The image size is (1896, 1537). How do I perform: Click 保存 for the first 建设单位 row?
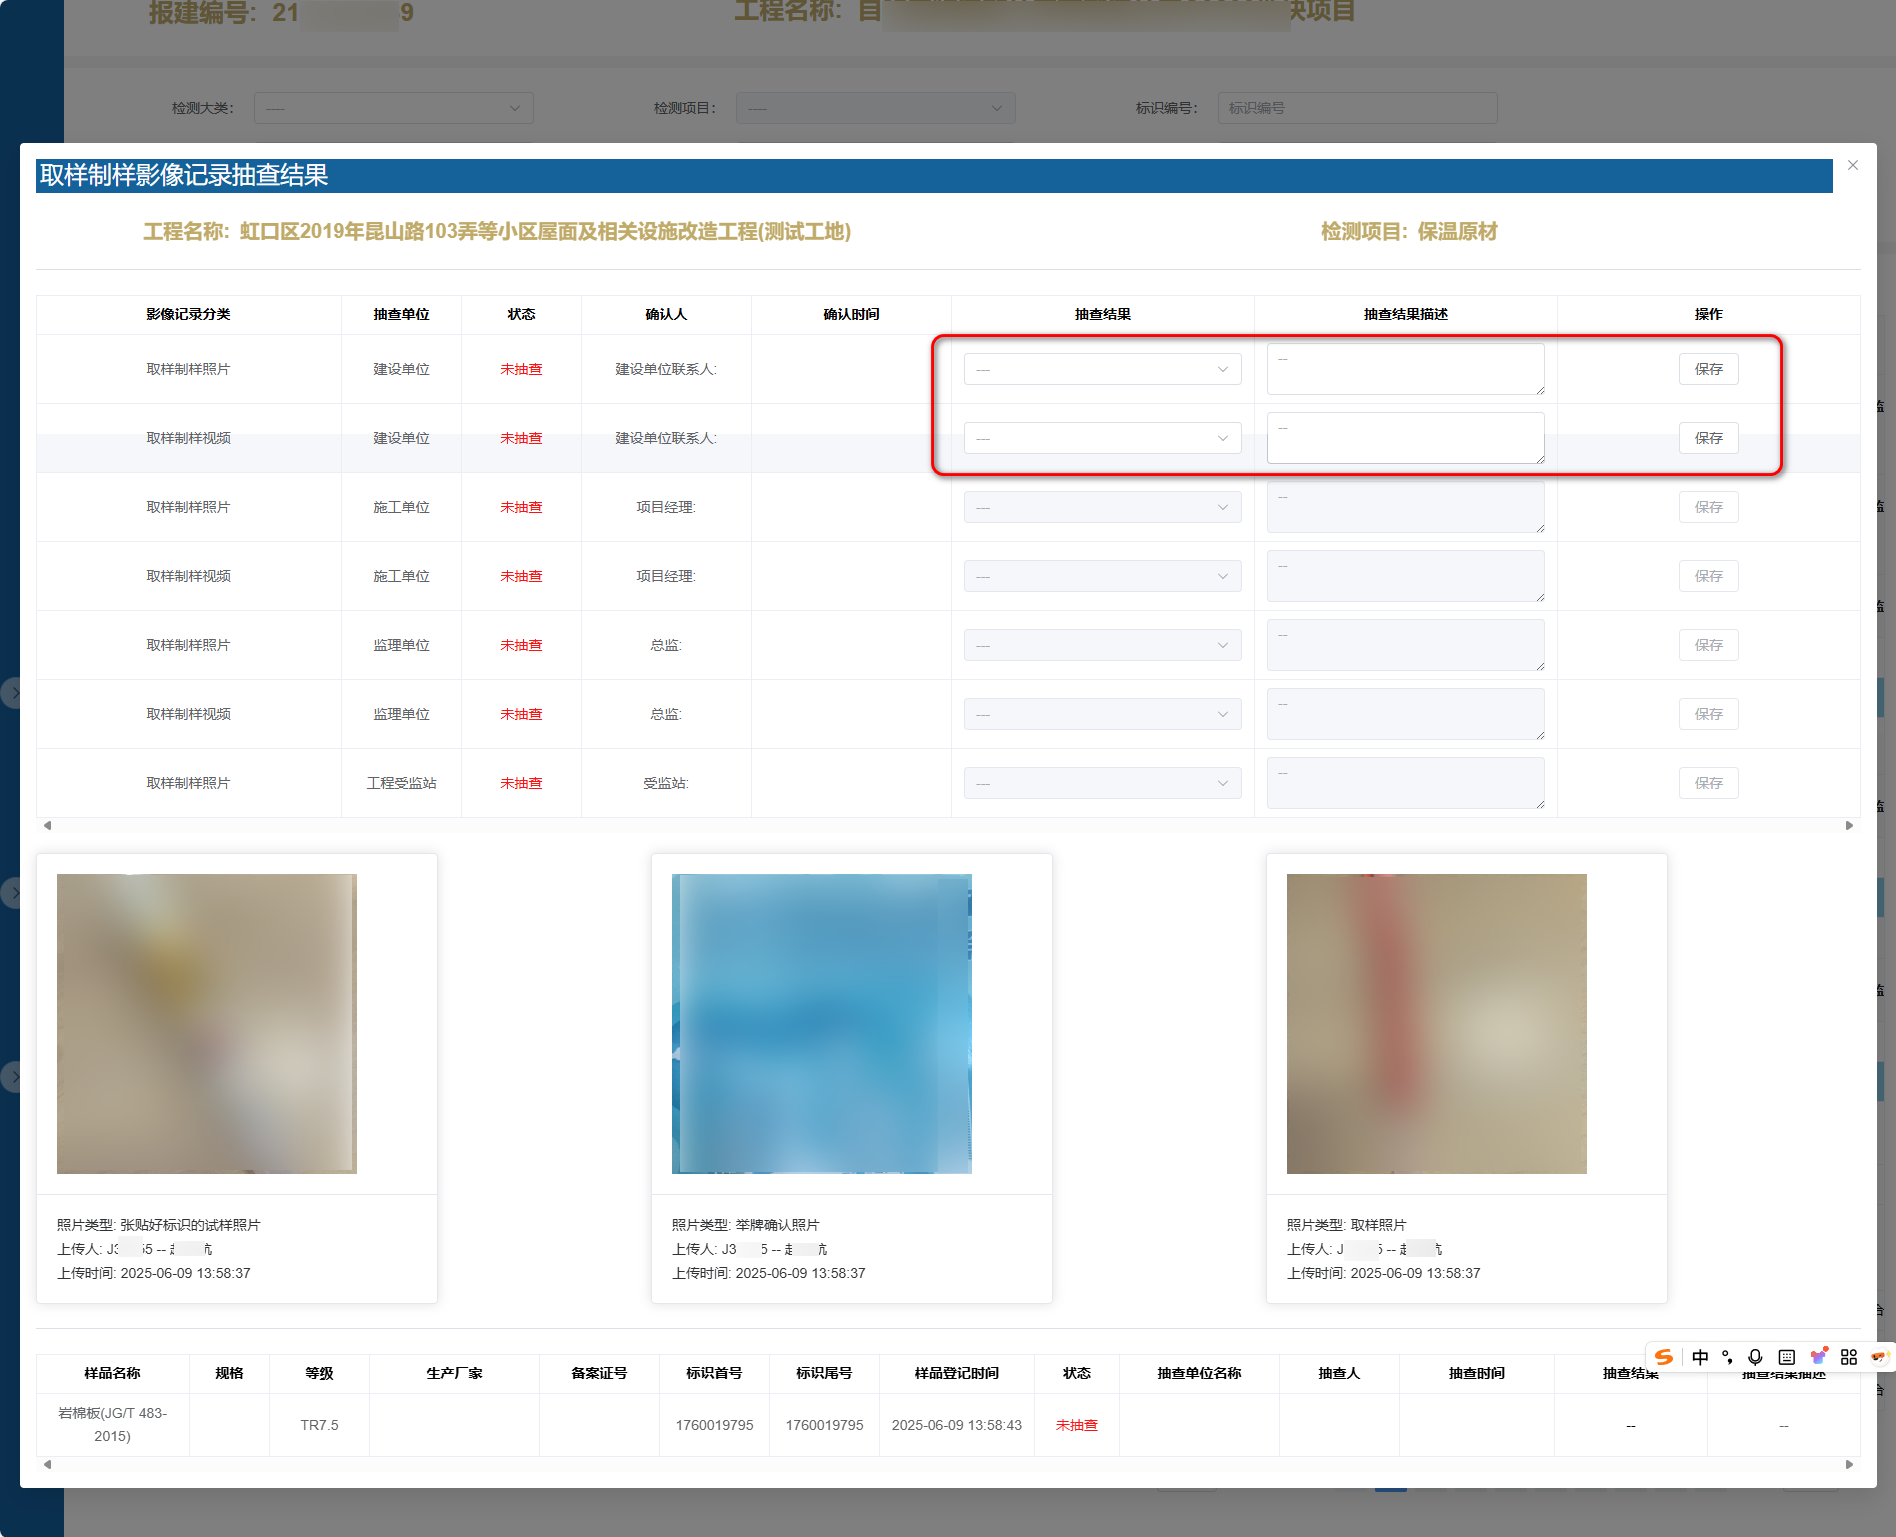click(x=1708, y=369)
